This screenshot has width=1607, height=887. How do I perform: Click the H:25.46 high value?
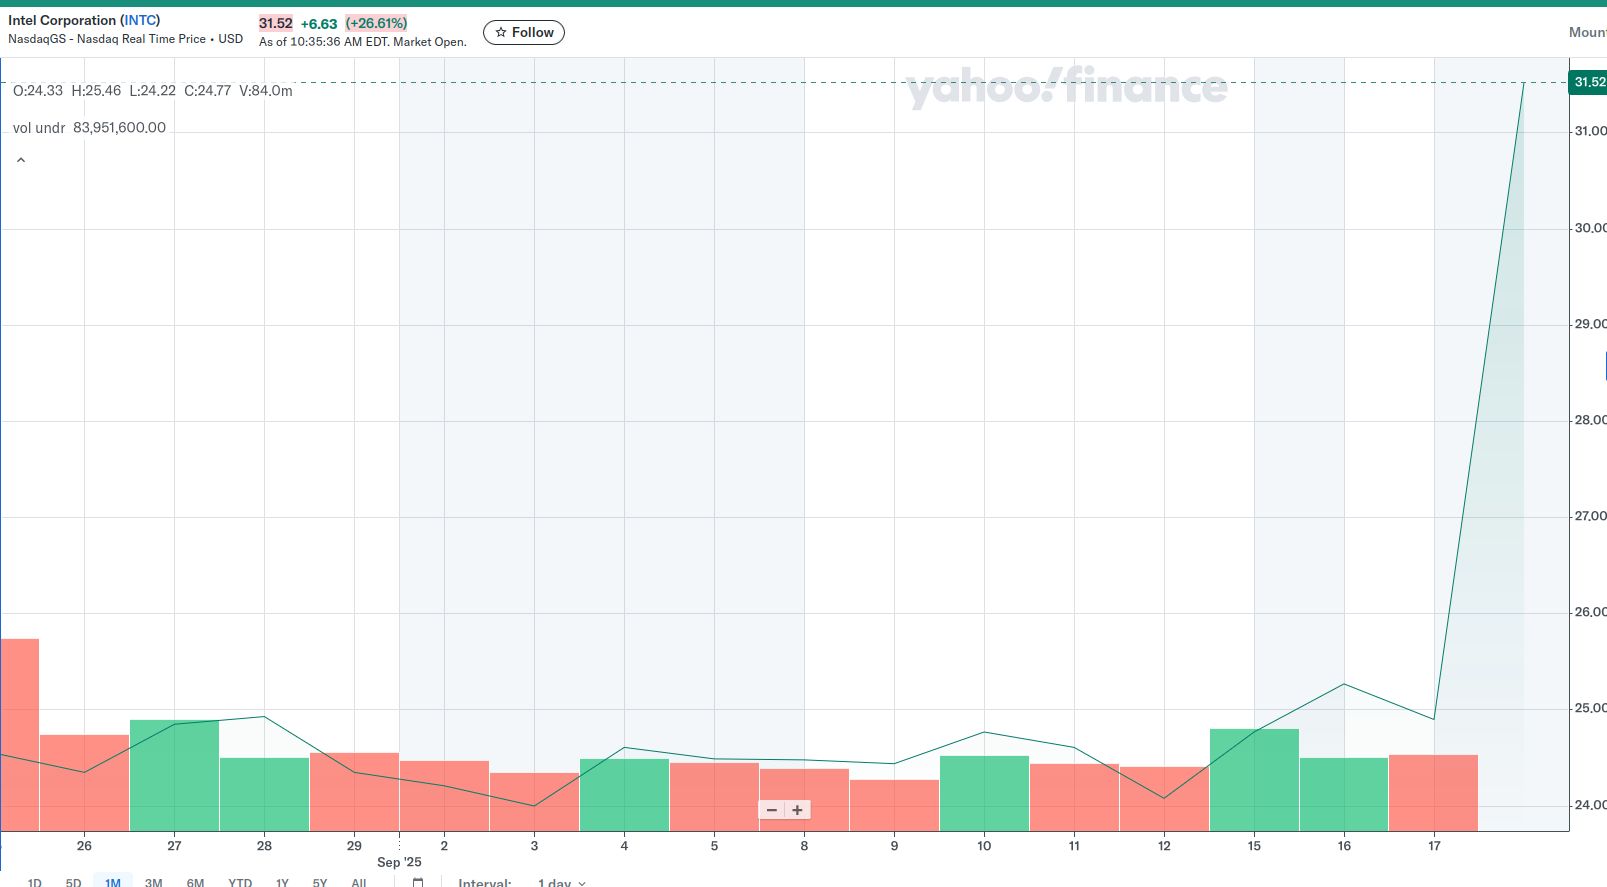pyautogui.click(x=96, y=90)
